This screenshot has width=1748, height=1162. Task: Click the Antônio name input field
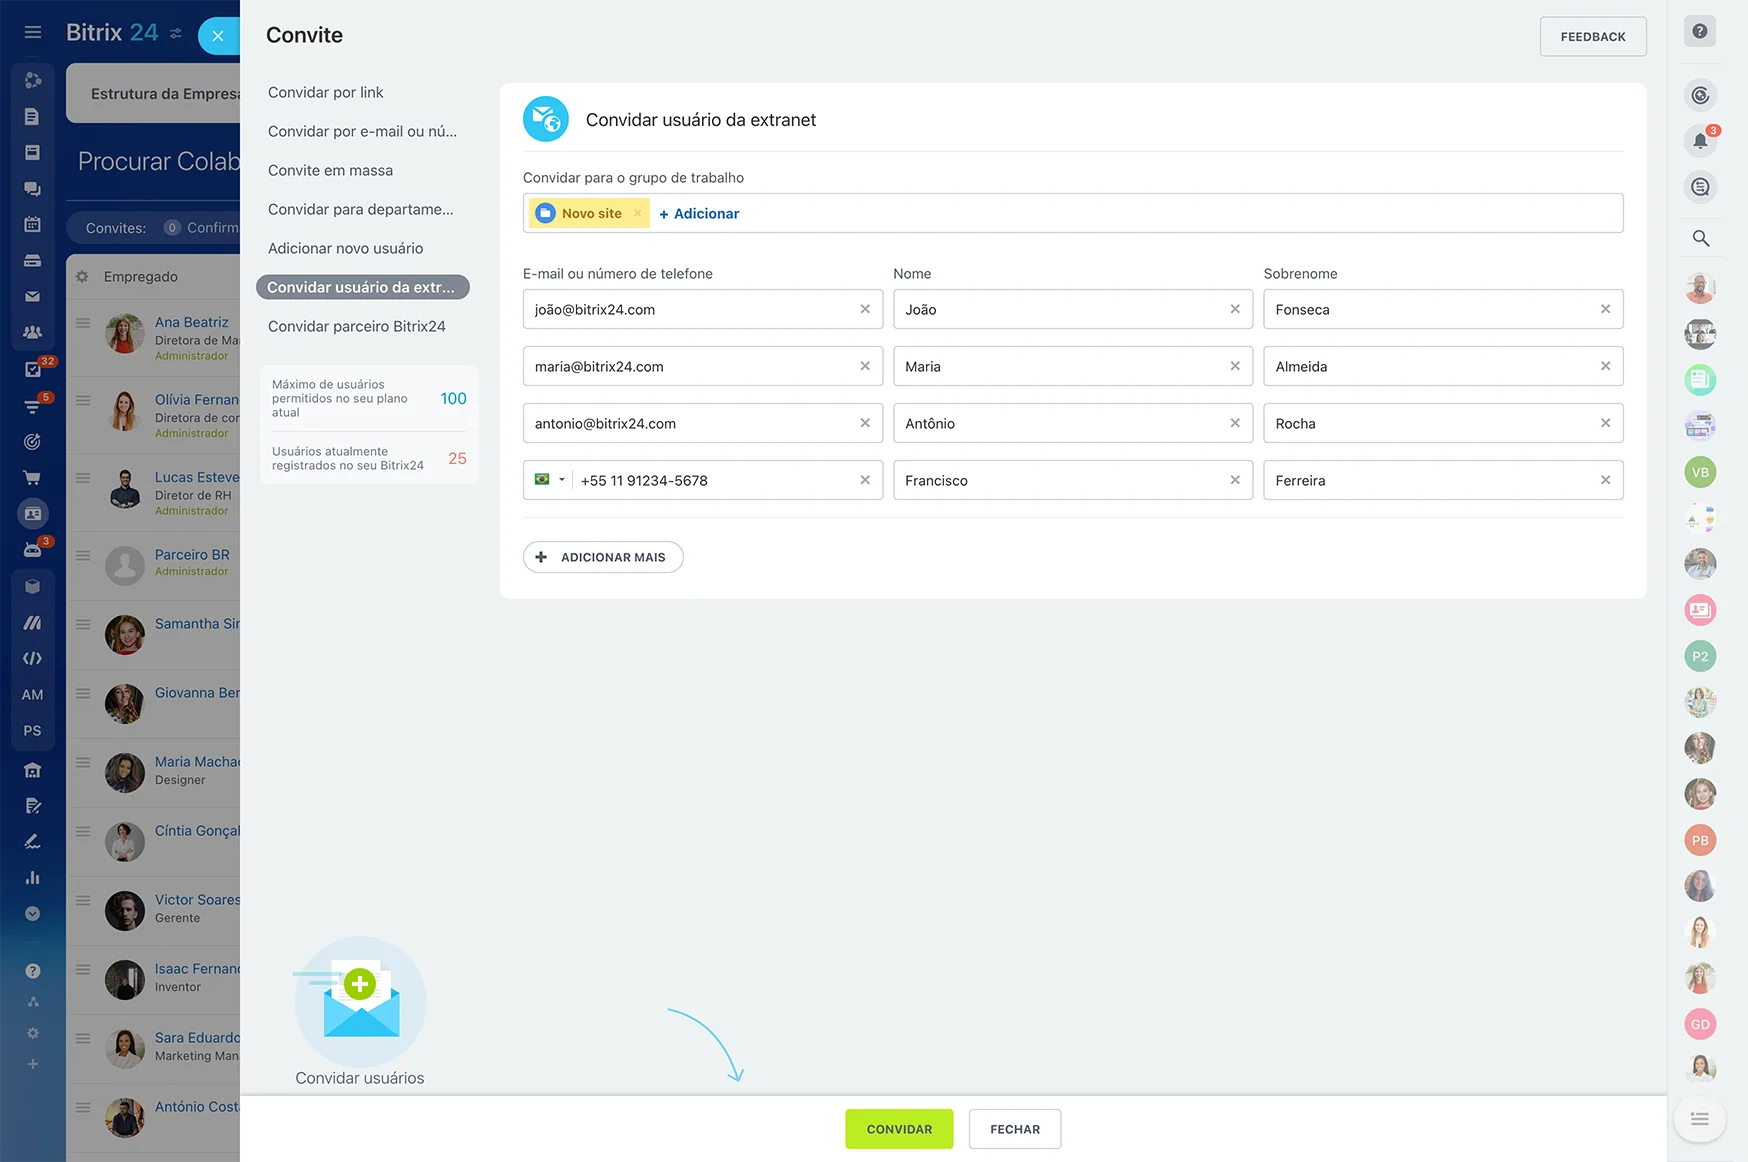point(1060,424)
